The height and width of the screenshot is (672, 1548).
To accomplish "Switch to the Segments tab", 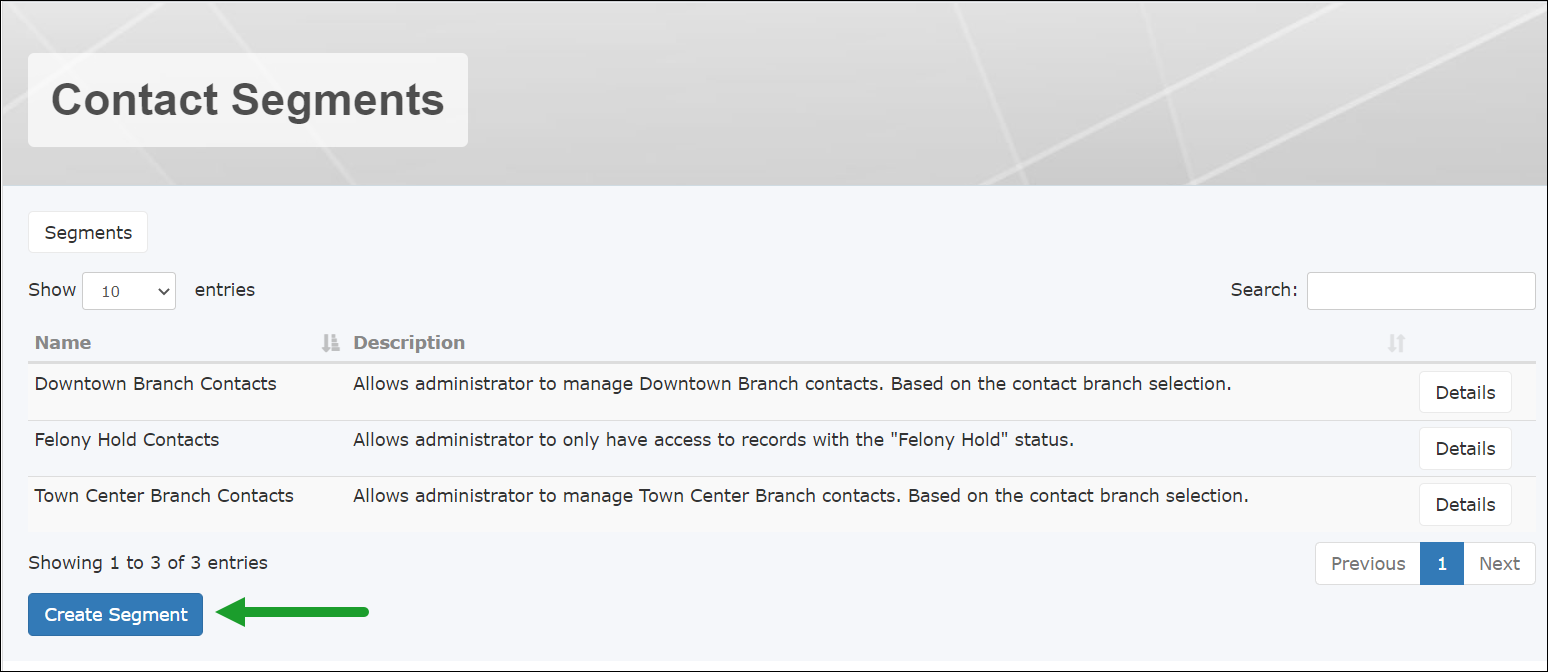I will click(88, 232).
